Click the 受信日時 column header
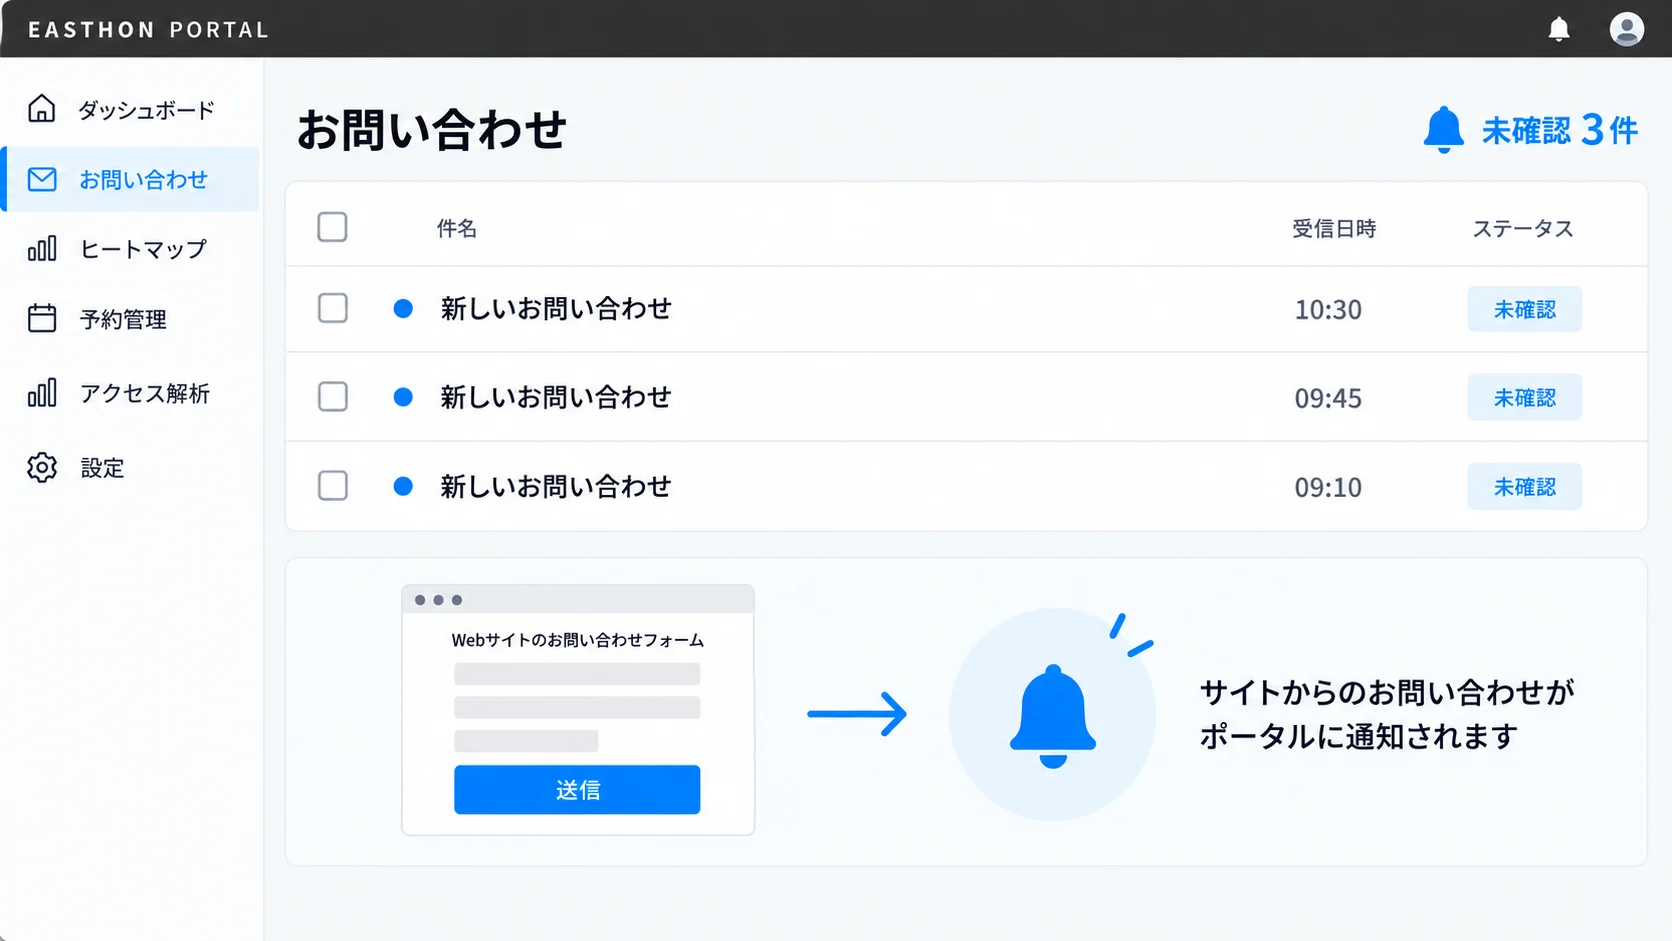The height and width of the screenshot is (941, 1672). pyautogui.click(x=1334, y=229)
